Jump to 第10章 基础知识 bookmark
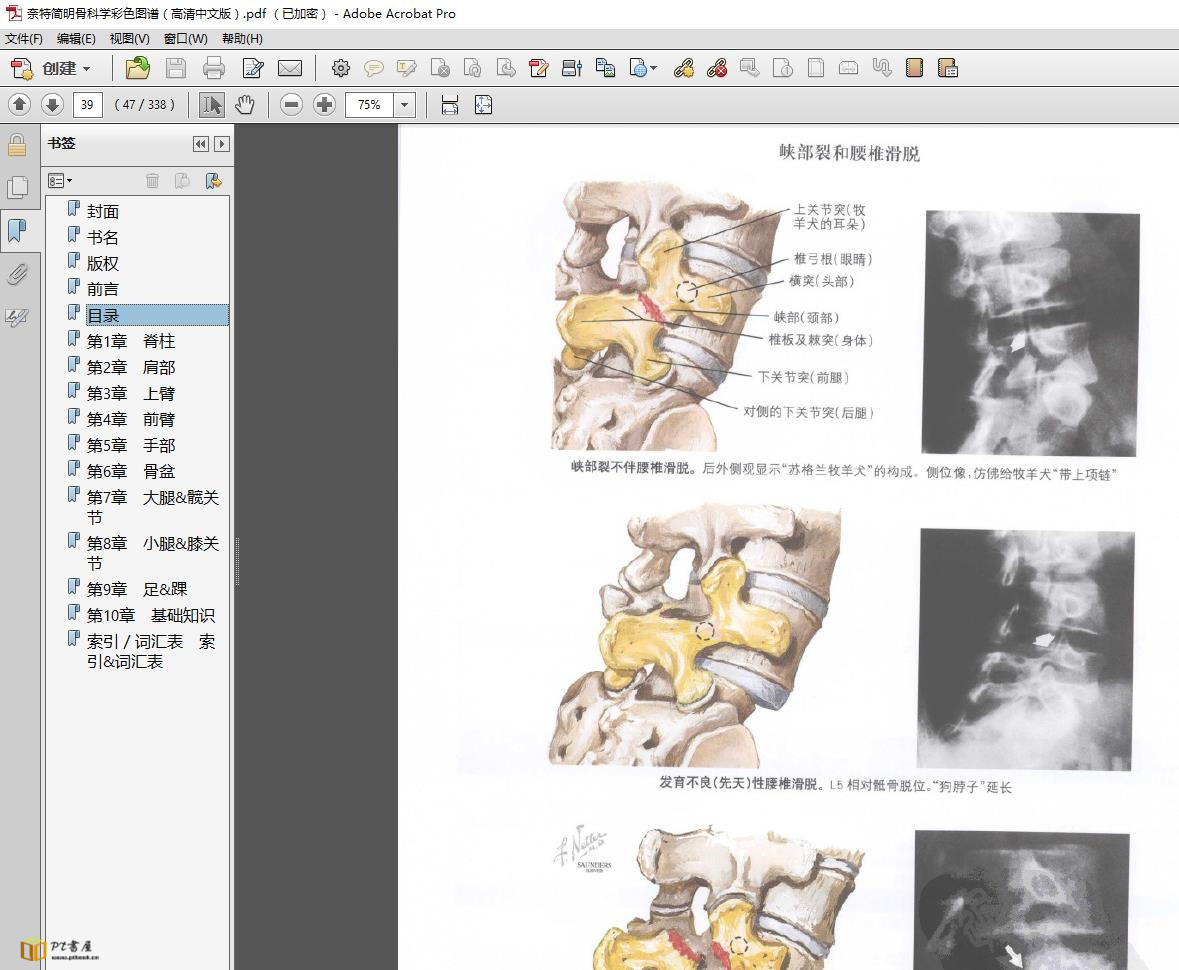 click(x=150, y=615)
